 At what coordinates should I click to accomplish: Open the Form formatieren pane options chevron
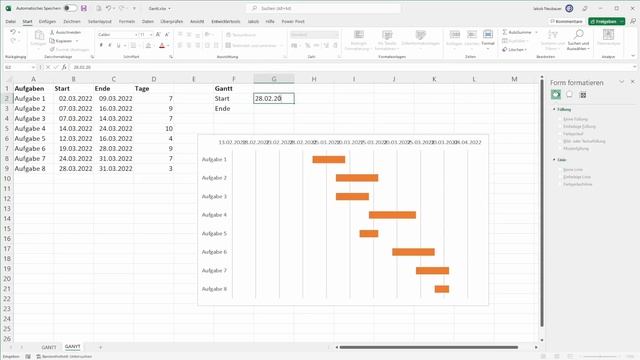[621, 82]
